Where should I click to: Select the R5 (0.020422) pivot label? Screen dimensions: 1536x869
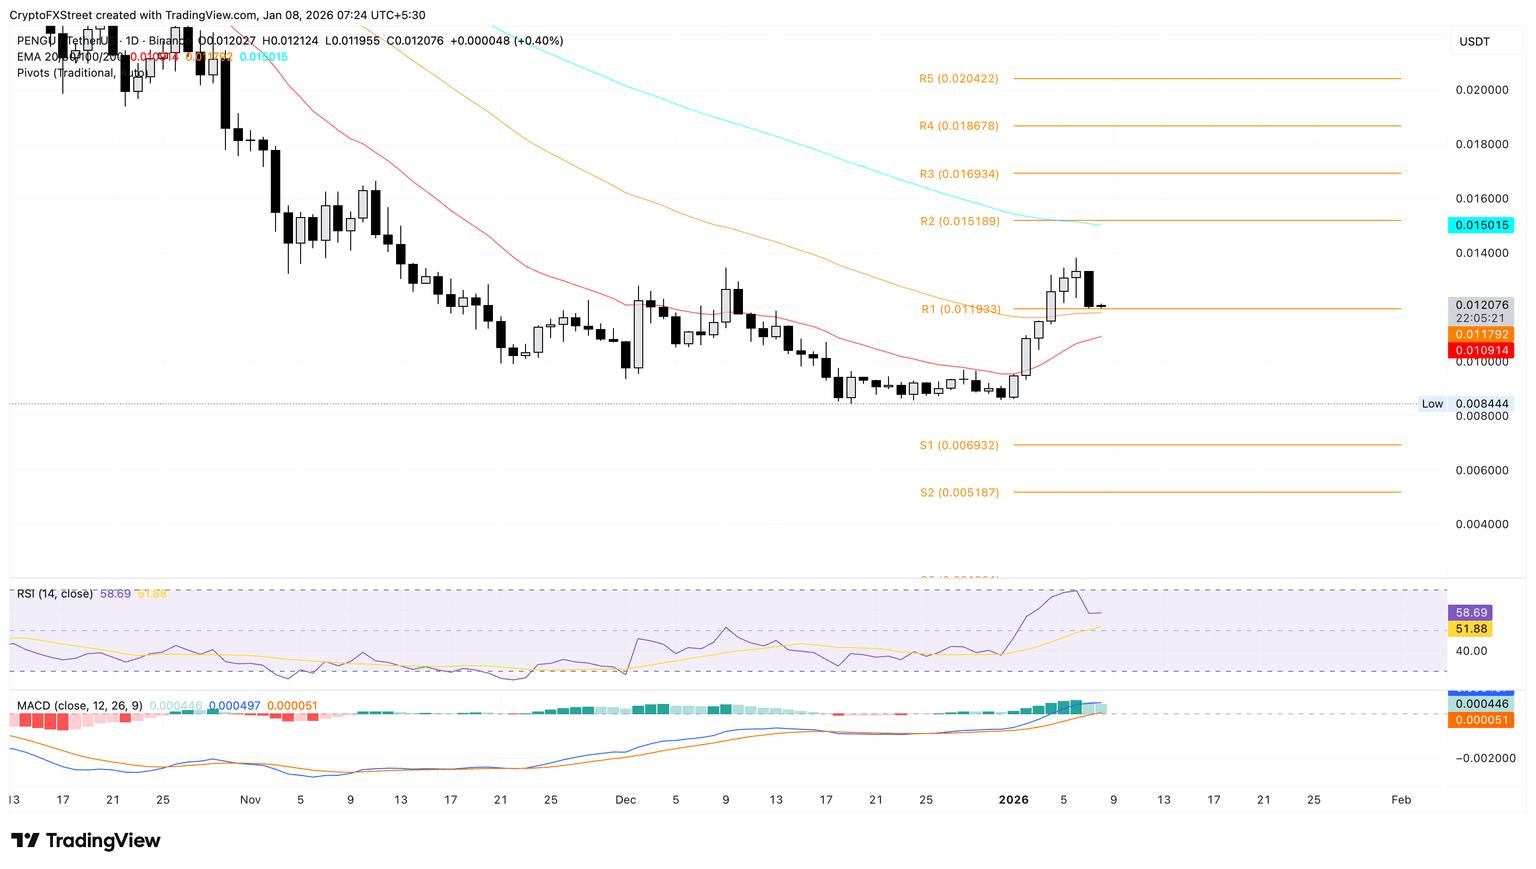point(958,78)
